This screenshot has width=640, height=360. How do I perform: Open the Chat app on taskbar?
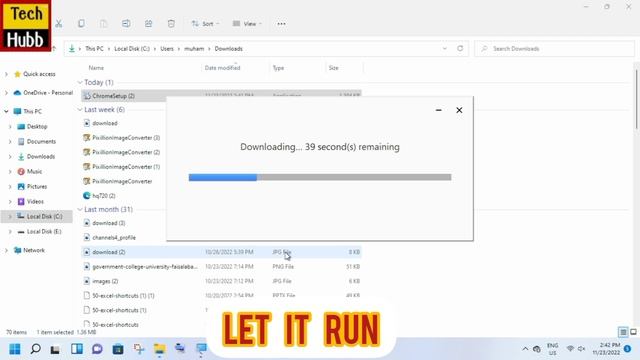click(97, 349)
